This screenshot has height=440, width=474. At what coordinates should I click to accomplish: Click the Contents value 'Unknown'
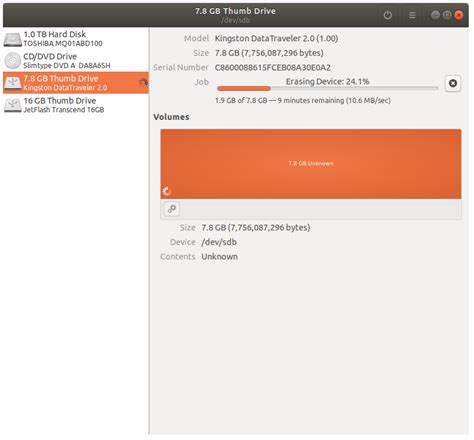tap(219, 257)
